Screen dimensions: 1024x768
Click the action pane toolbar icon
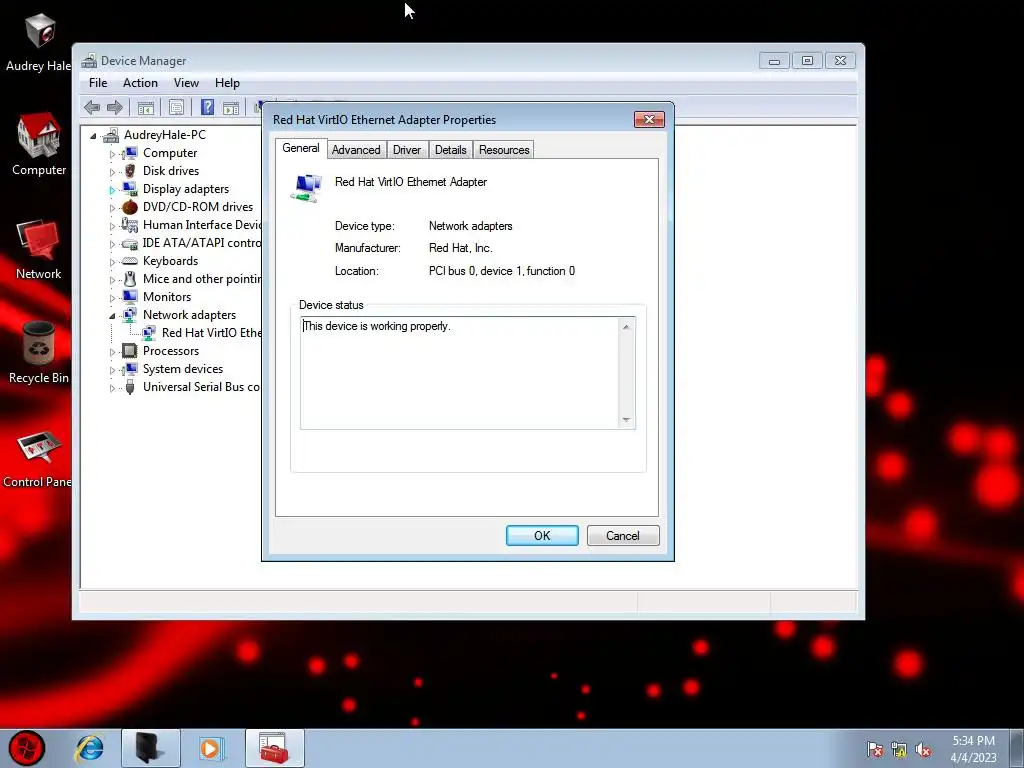coord(231,108)
